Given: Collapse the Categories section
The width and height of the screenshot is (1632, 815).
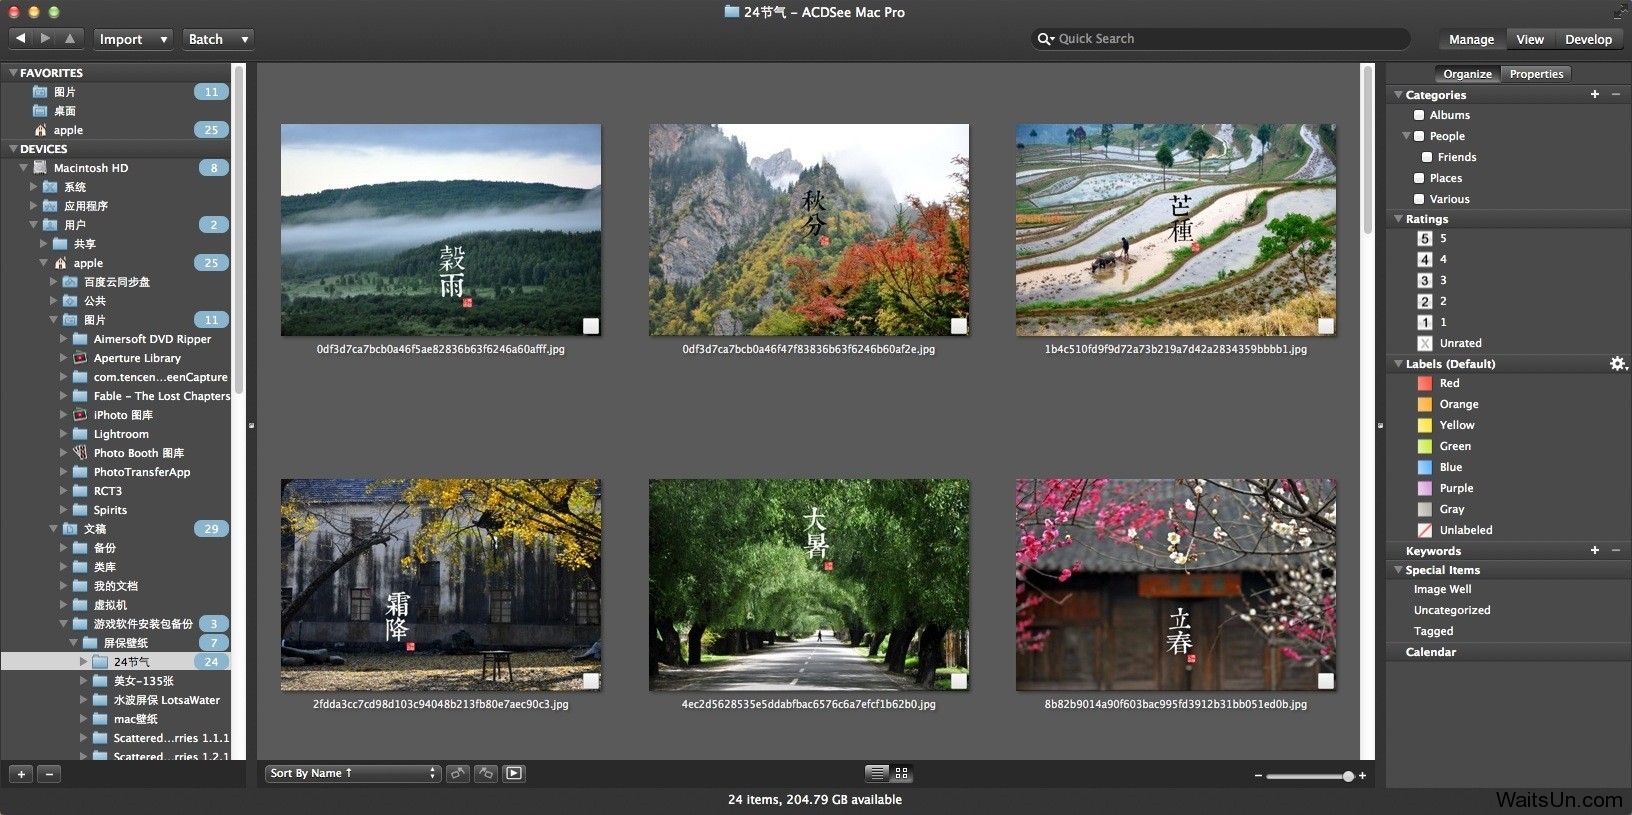Looking at the screenshot, I should tap(1398, 95).
